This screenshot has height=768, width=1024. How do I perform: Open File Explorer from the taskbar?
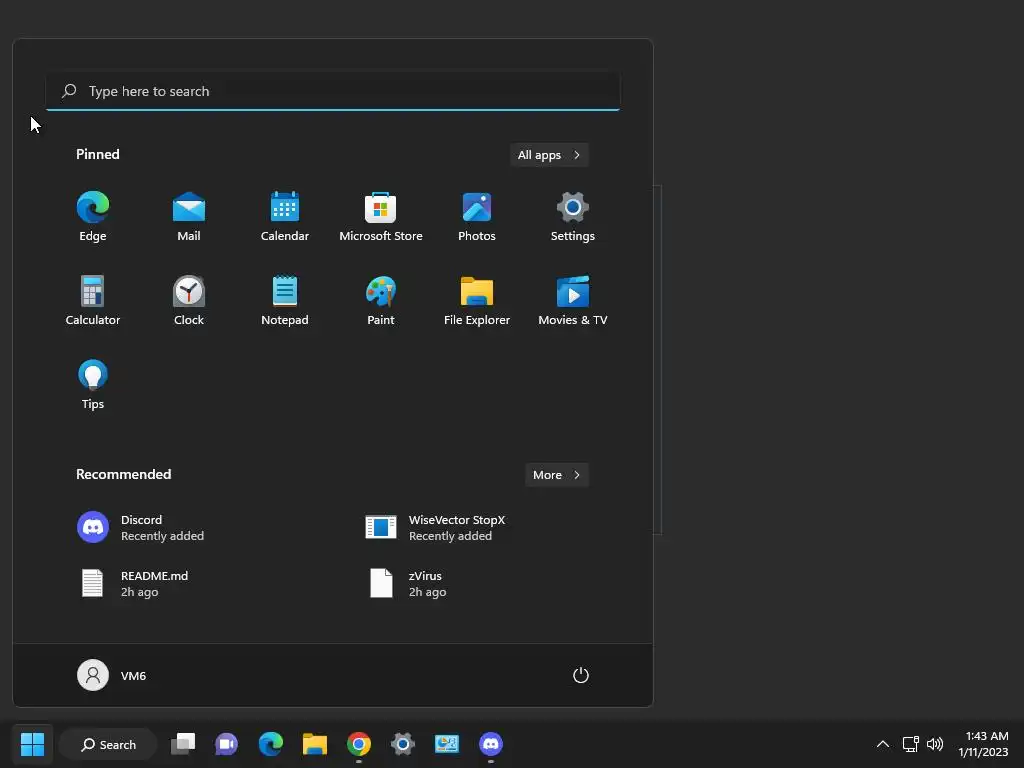(315, 744)
